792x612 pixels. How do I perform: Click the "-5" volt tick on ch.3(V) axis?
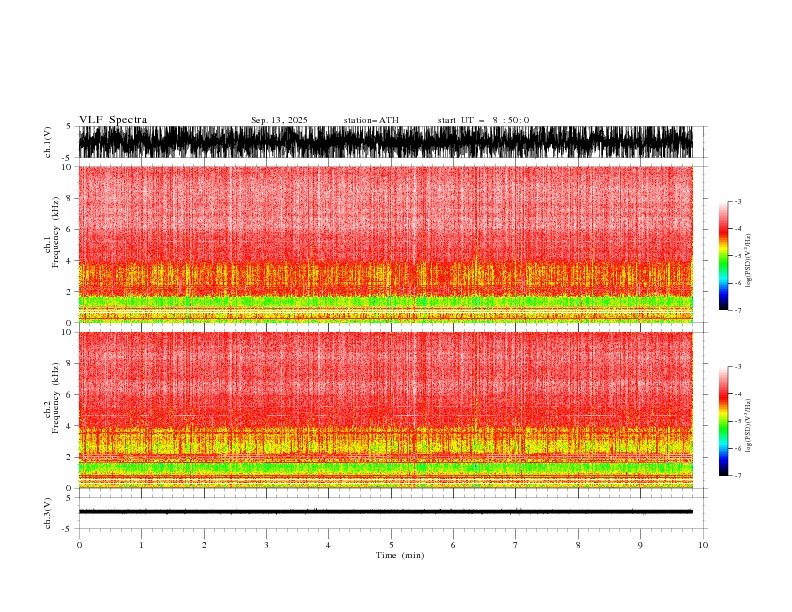67,529
